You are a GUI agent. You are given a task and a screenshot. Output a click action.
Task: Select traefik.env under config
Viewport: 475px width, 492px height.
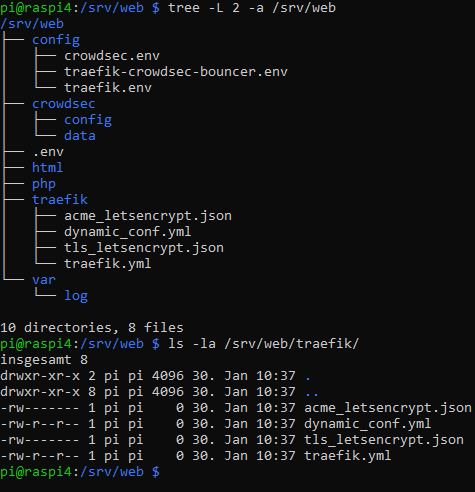(108, 88)
